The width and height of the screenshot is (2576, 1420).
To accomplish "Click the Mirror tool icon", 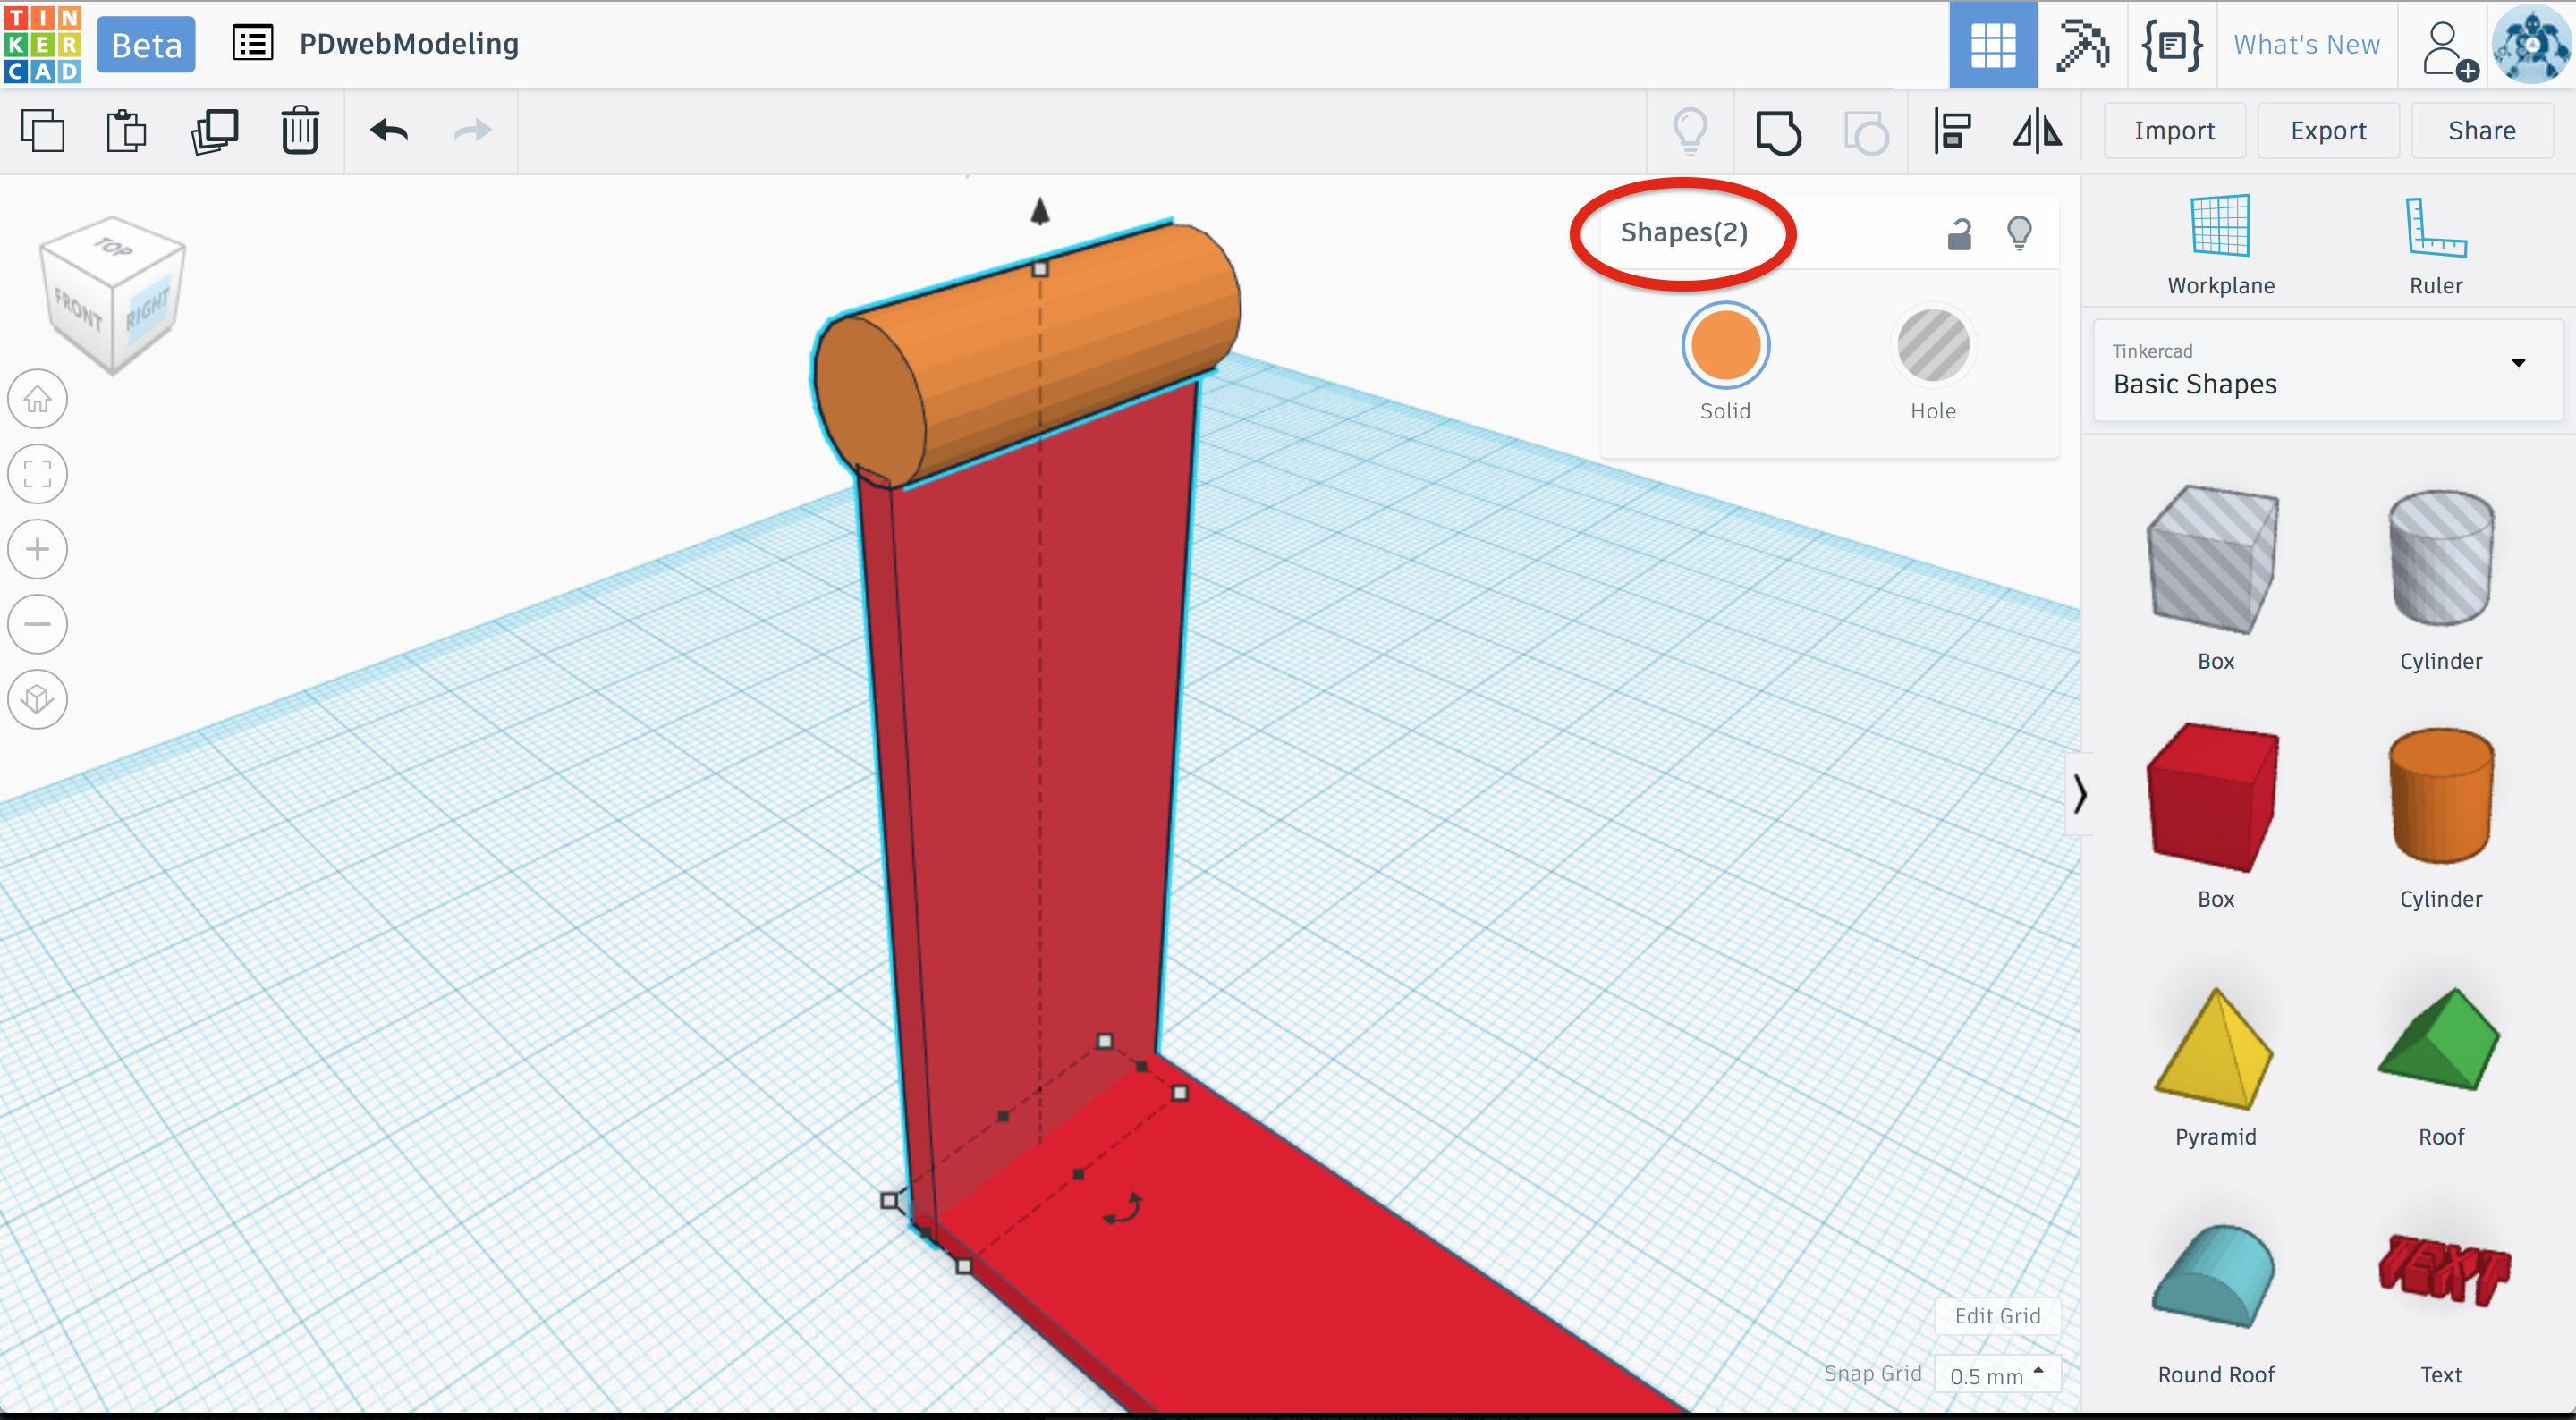I will [x=2037, y=131].
